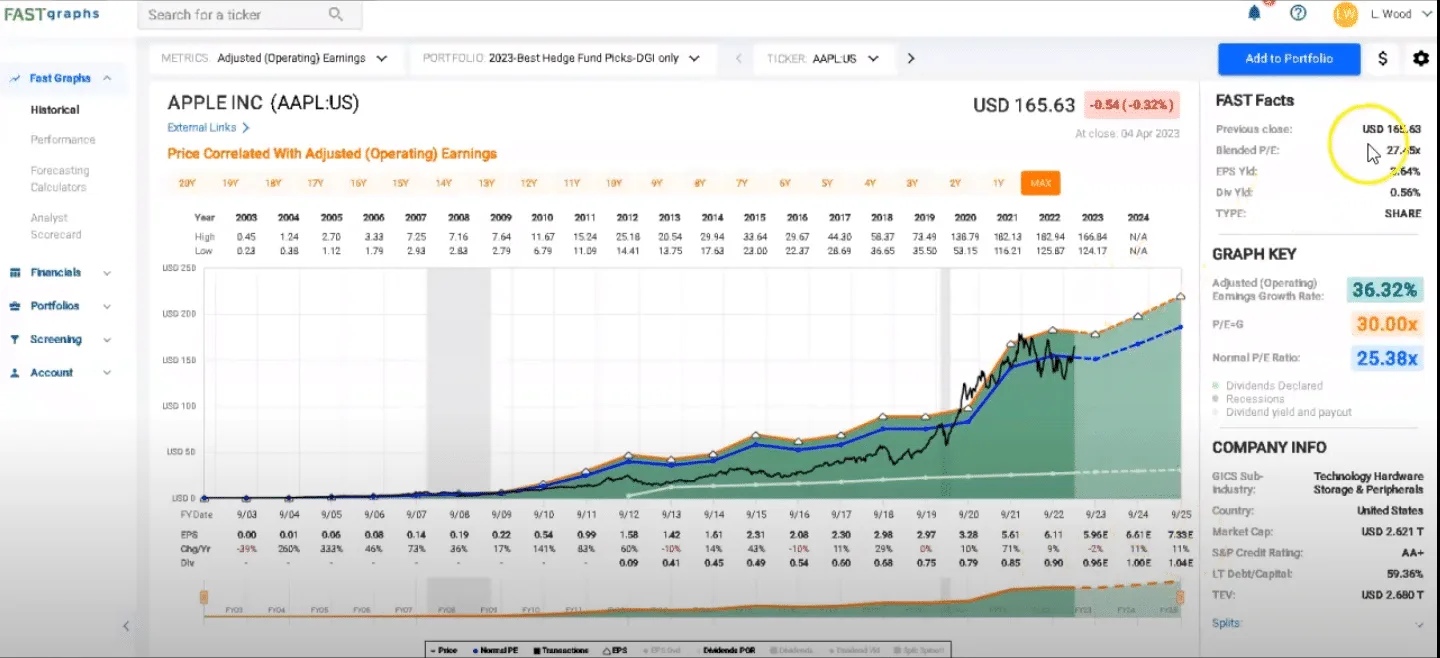
Task: Select the 7Y time range
Action: tap(742, 183)
